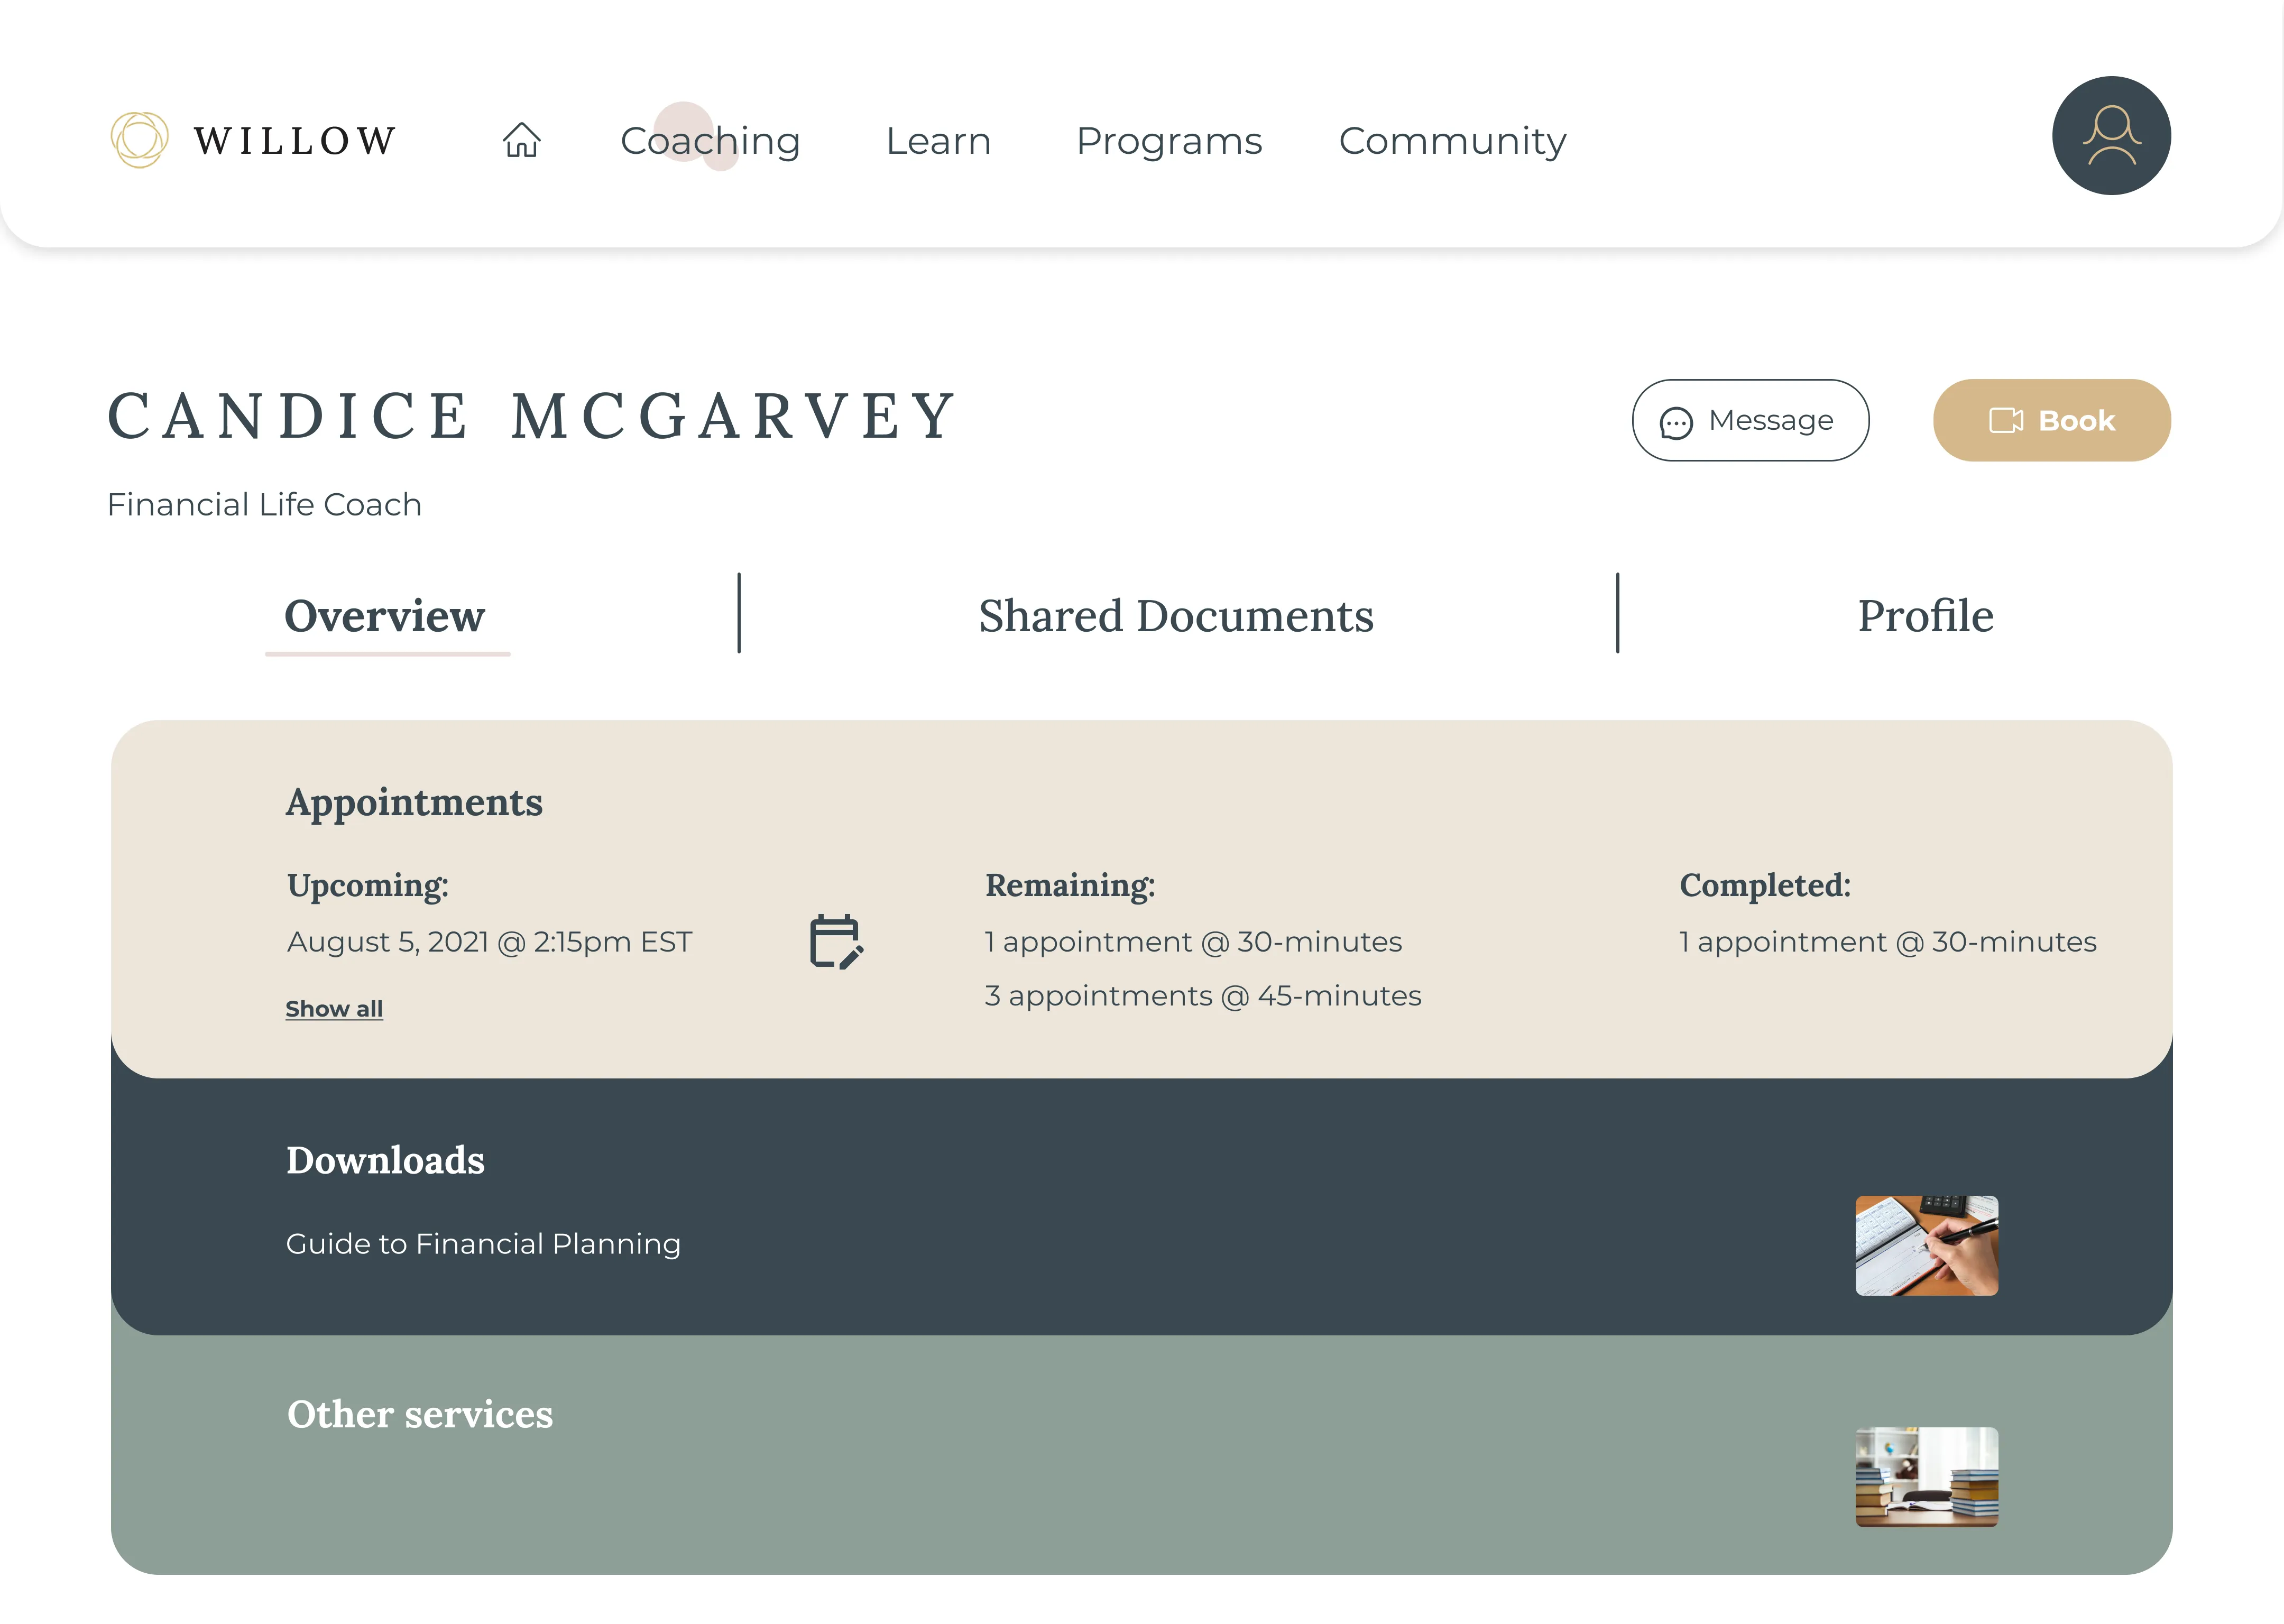Go to the home page icon

coord(521,140)
